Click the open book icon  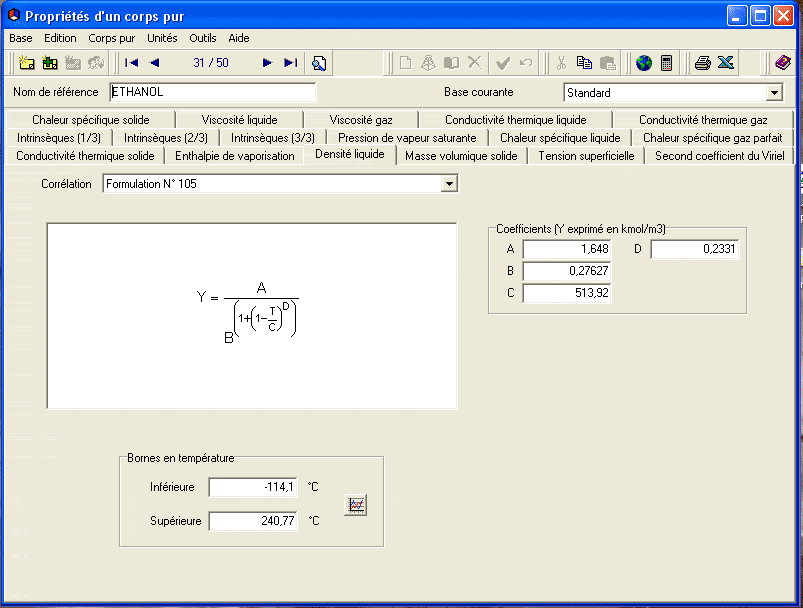pyautogui.click(x=451, y=63)
